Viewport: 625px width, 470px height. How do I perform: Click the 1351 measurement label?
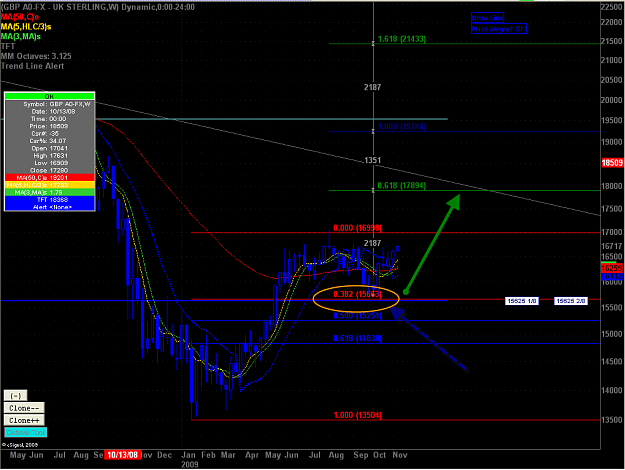click(x=372, y=160)
